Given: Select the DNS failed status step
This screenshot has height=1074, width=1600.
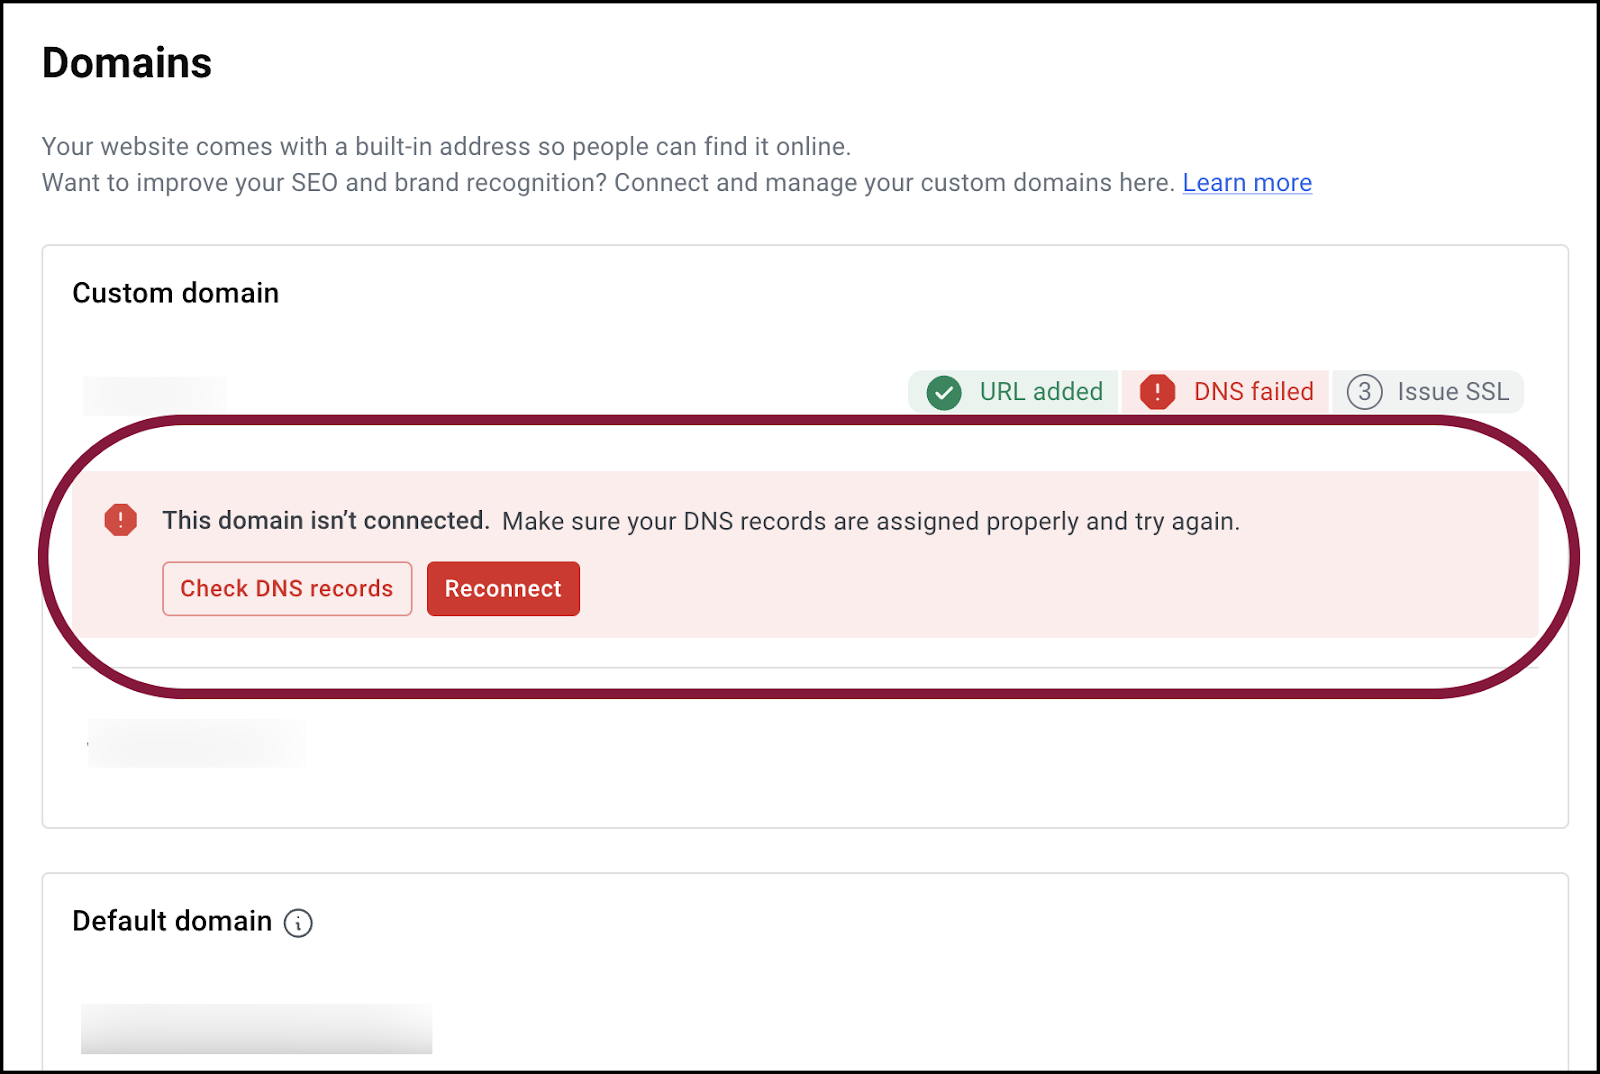Looking at the screenshot, I should (x=1226, y=392).
